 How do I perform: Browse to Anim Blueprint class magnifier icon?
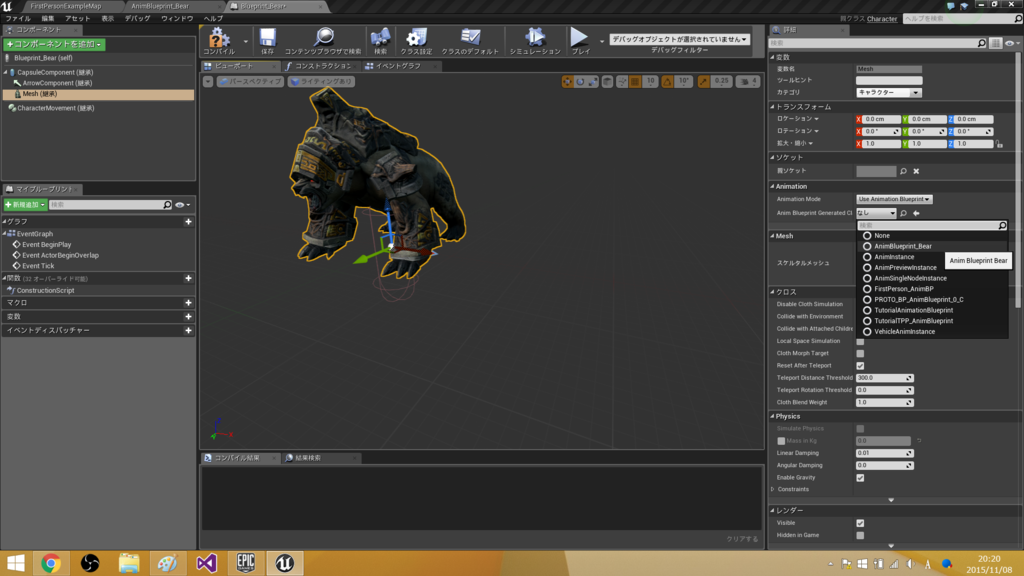point(903,213)
